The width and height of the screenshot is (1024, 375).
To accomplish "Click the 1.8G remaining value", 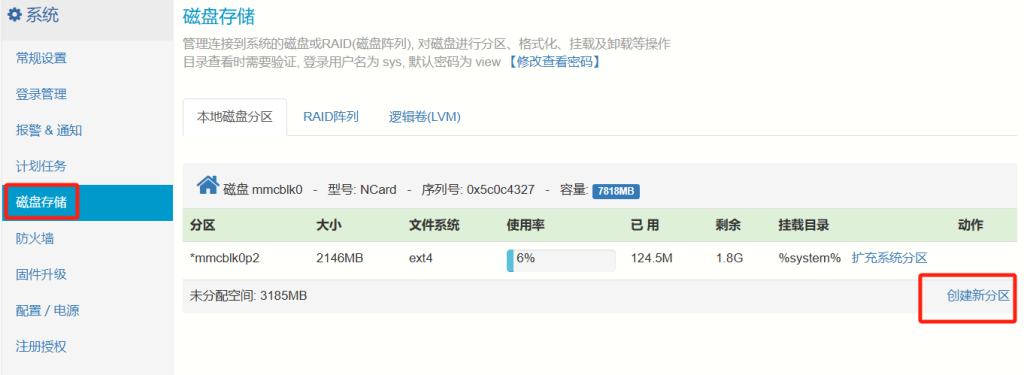I will point(729,258).
